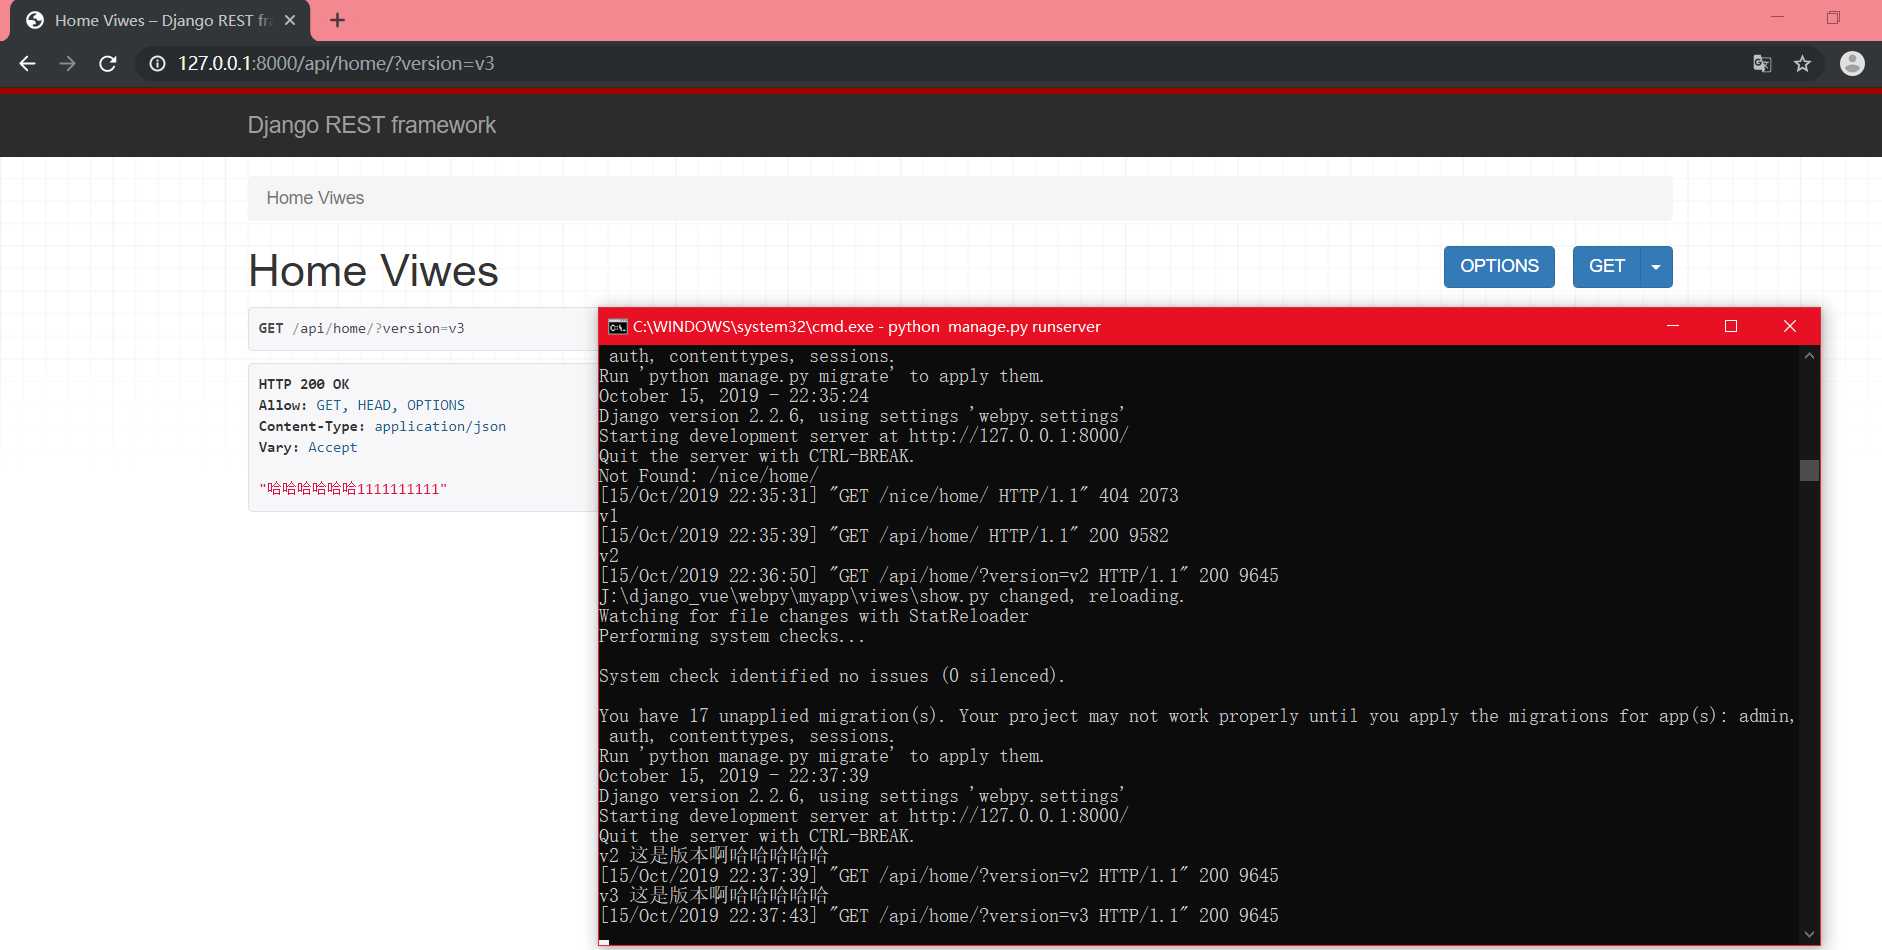Click the cmd line with 404 2073
Image resolution: width=1882 pixels, height=950 pixels.
click(889, 496)
